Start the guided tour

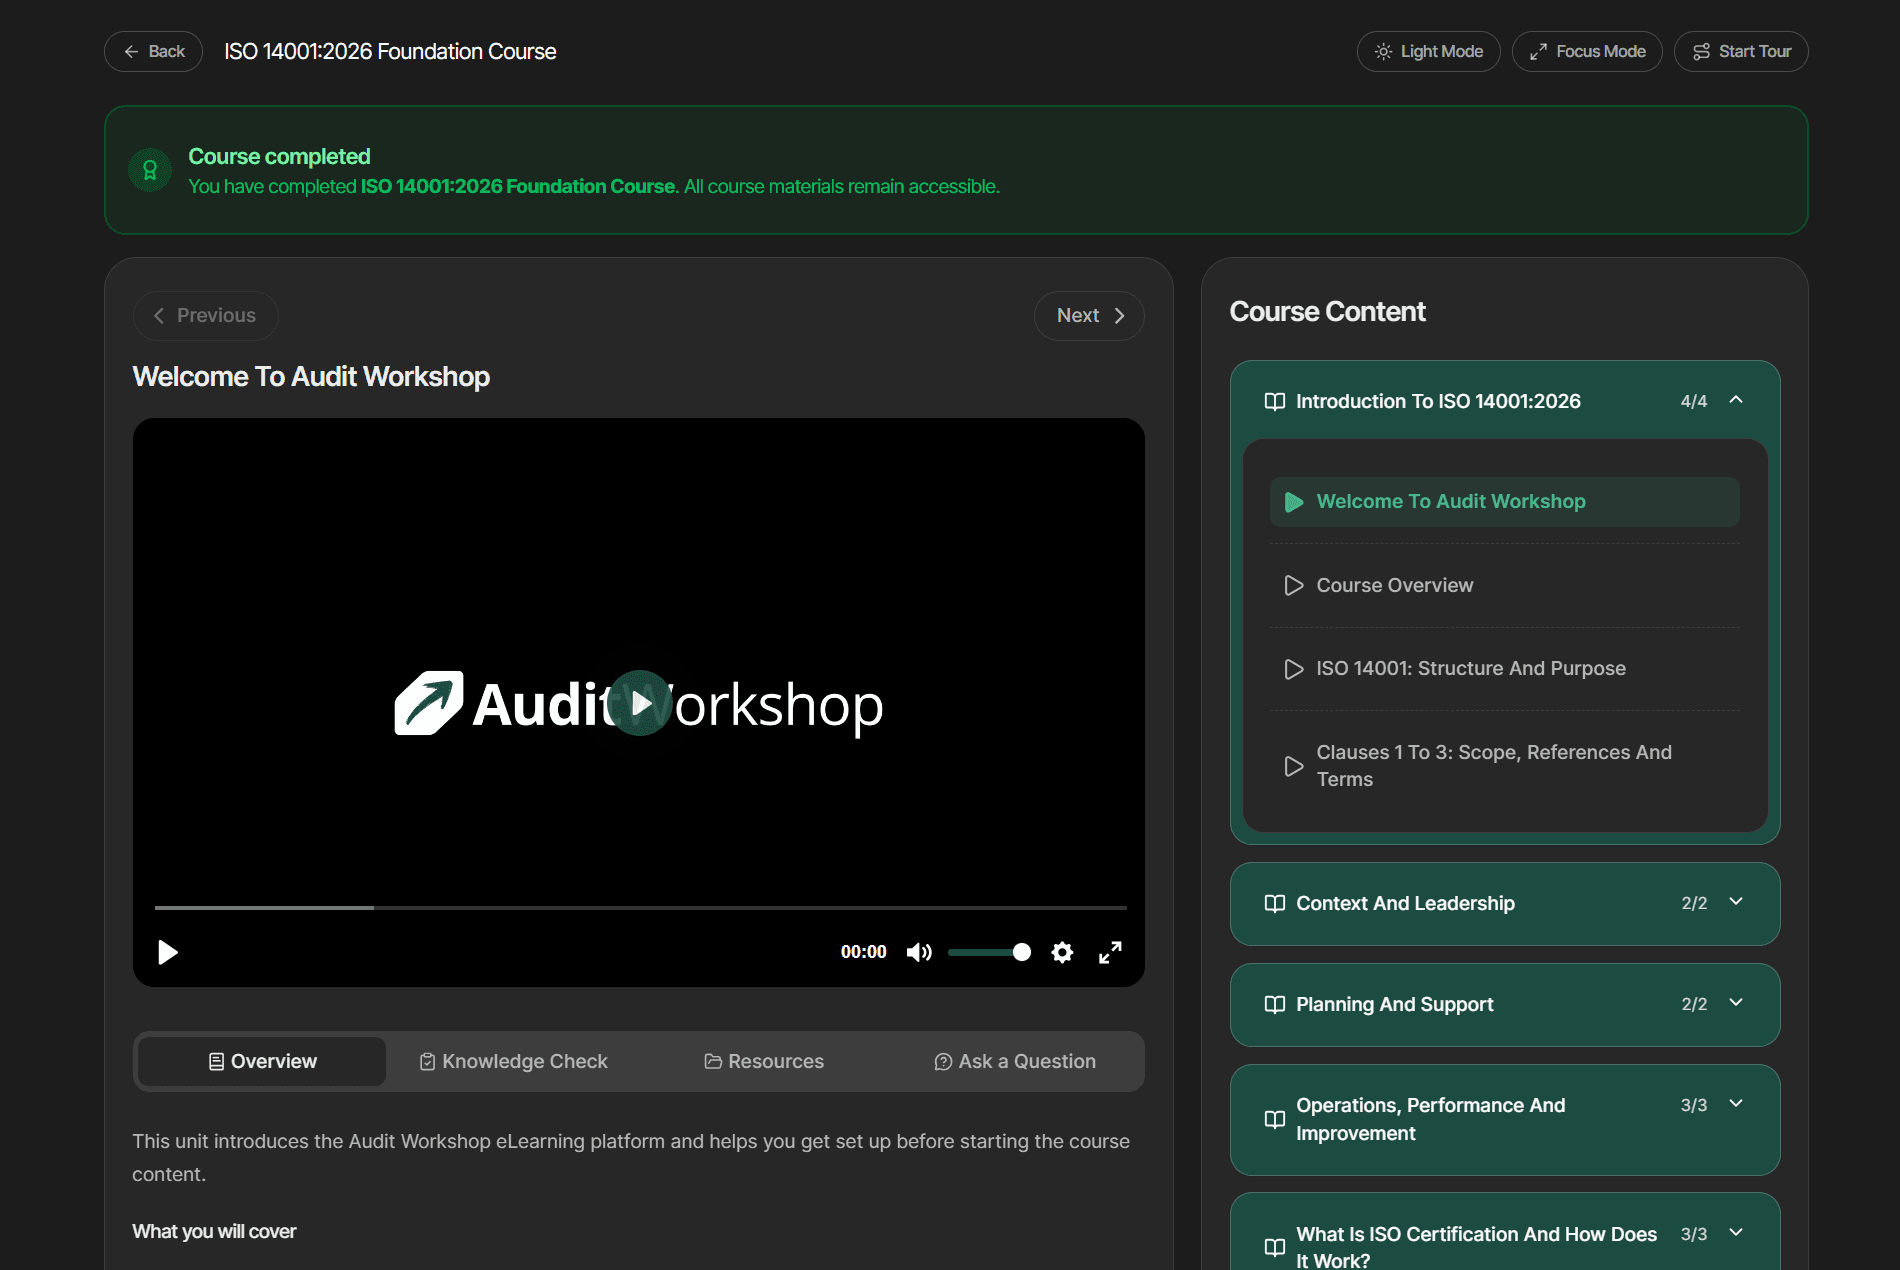(1741, 51)
